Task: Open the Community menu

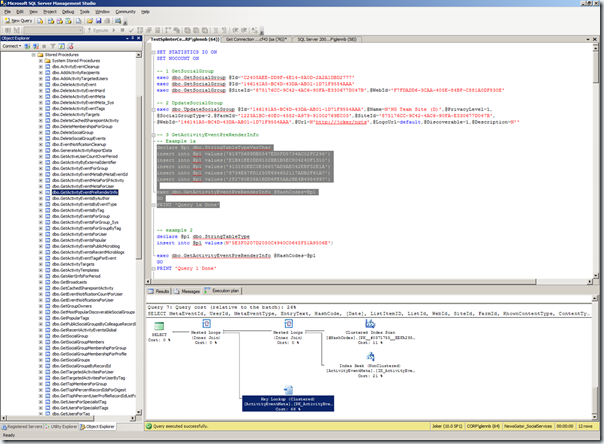Action: 124,11
